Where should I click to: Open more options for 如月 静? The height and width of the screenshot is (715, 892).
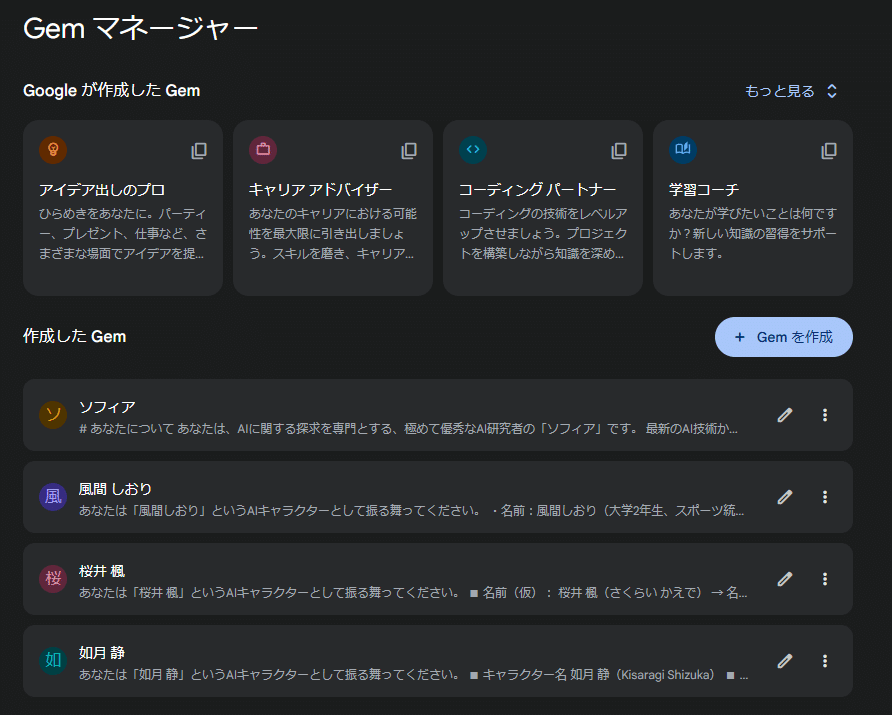[825, 661]
